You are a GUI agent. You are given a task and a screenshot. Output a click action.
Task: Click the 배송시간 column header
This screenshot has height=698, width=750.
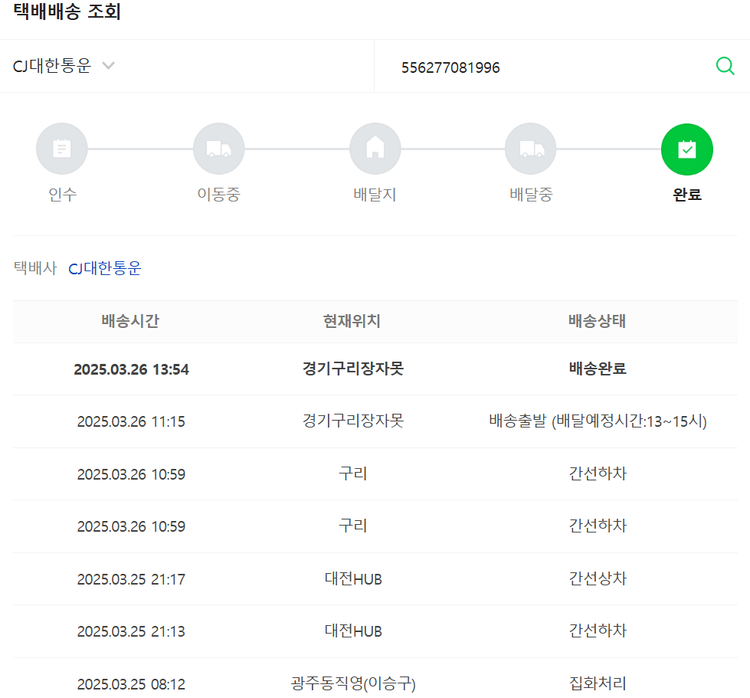pyautogui.click(x=130, y=321)
